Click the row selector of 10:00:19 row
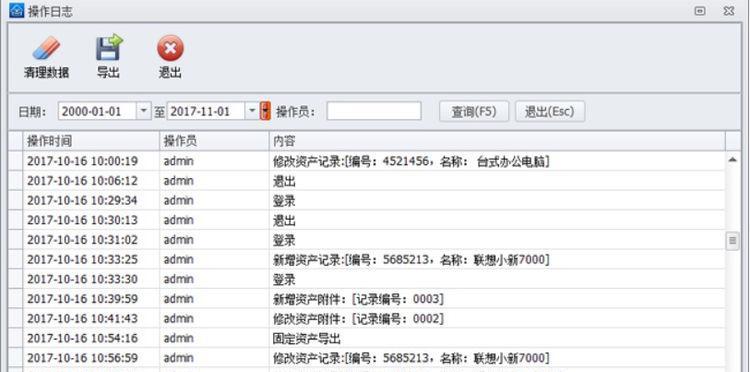 (16, 161)
